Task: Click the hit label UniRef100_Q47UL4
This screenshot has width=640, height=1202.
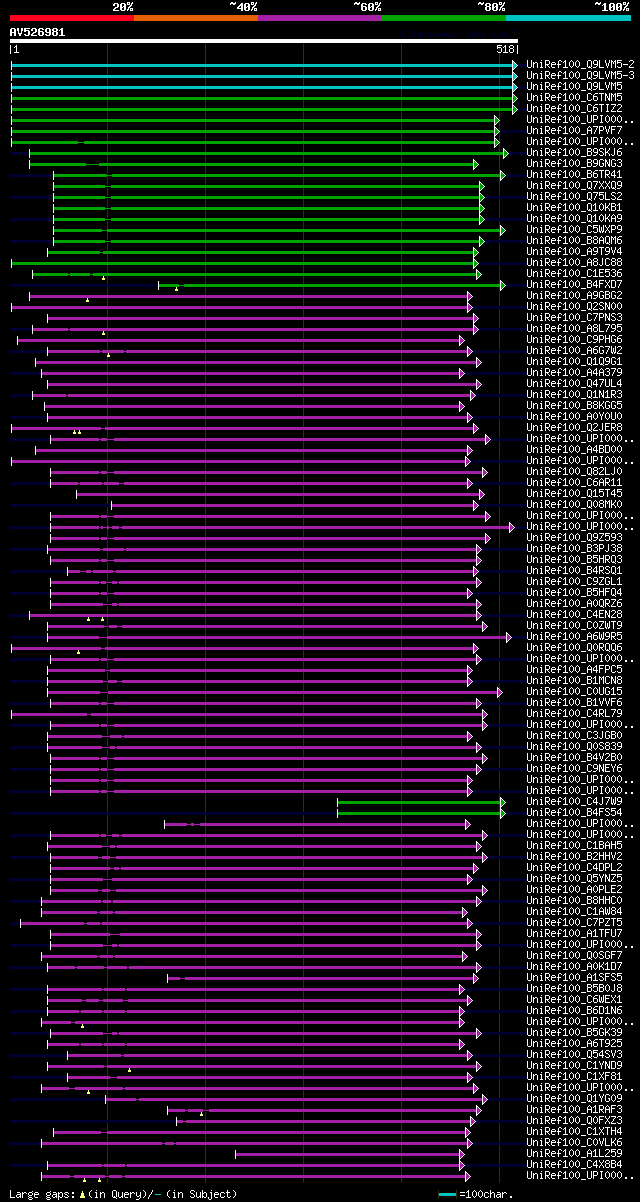Action: tap(575, 383)
